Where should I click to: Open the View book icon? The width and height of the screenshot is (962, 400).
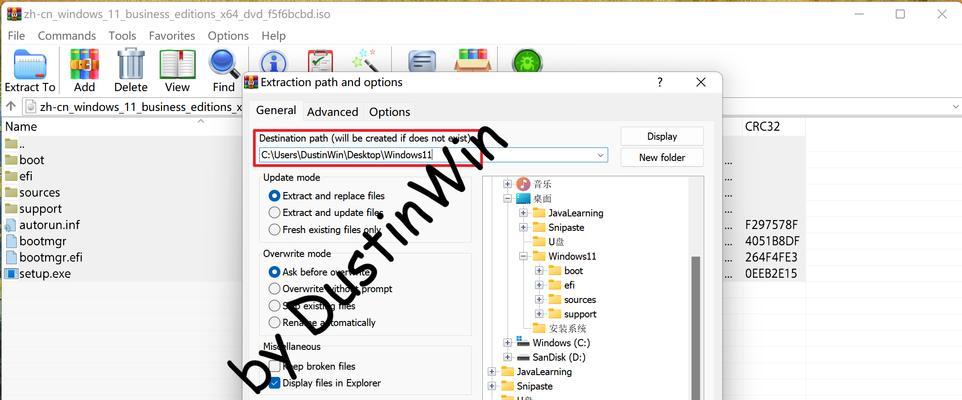click(x=177, y=64)
